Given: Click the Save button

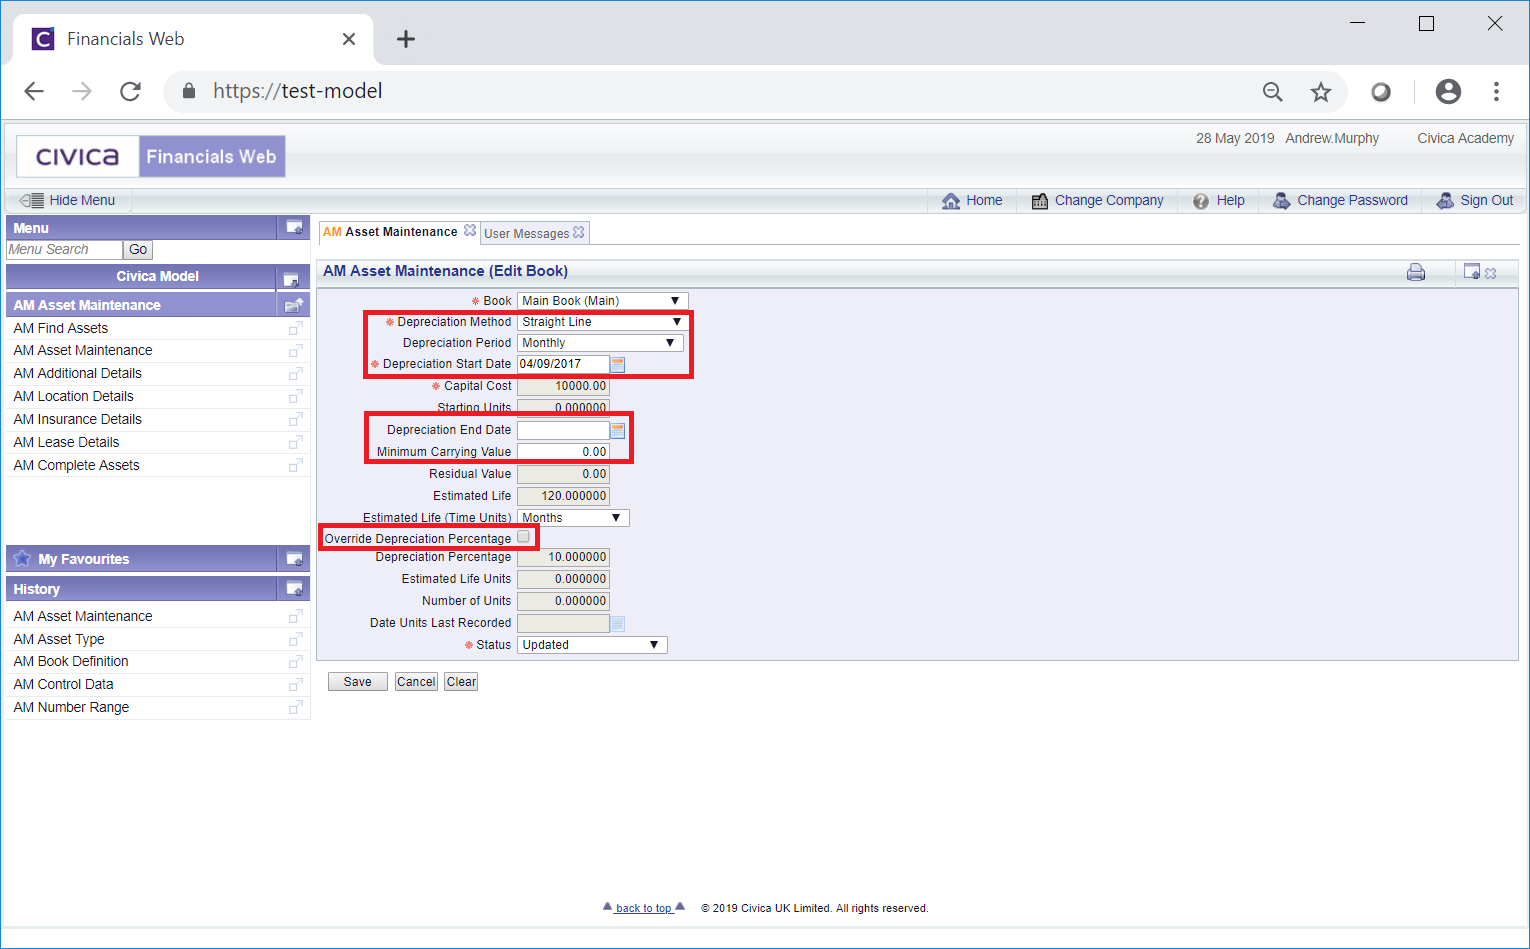Looking at the screenshot, I should coord(357,682).
